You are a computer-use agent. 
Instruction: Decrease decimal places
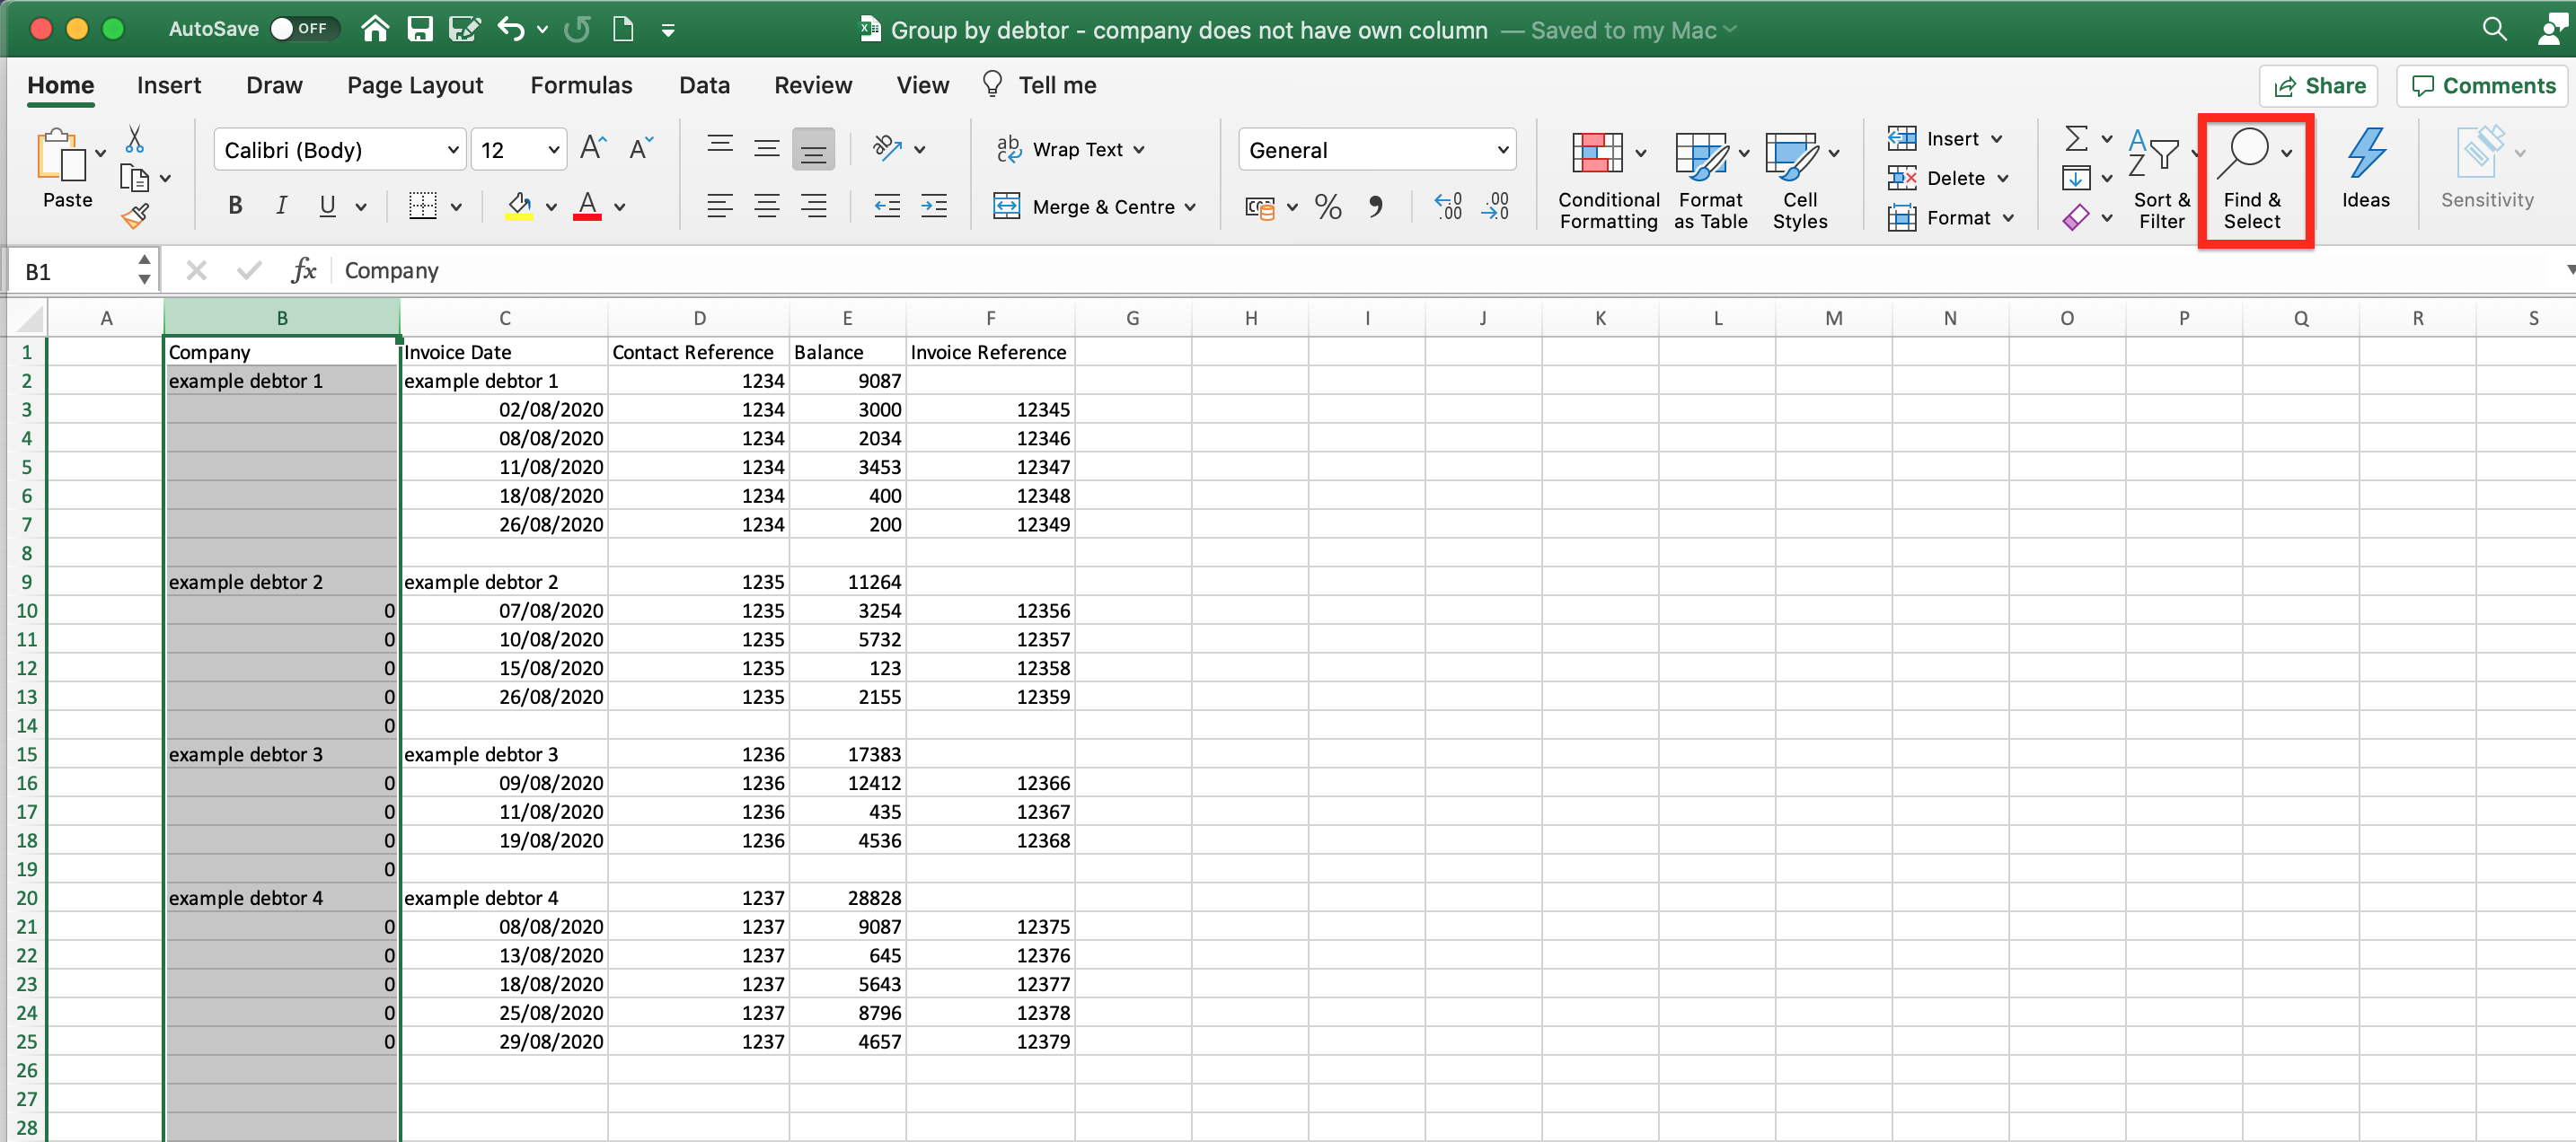tap(1496, 206)
